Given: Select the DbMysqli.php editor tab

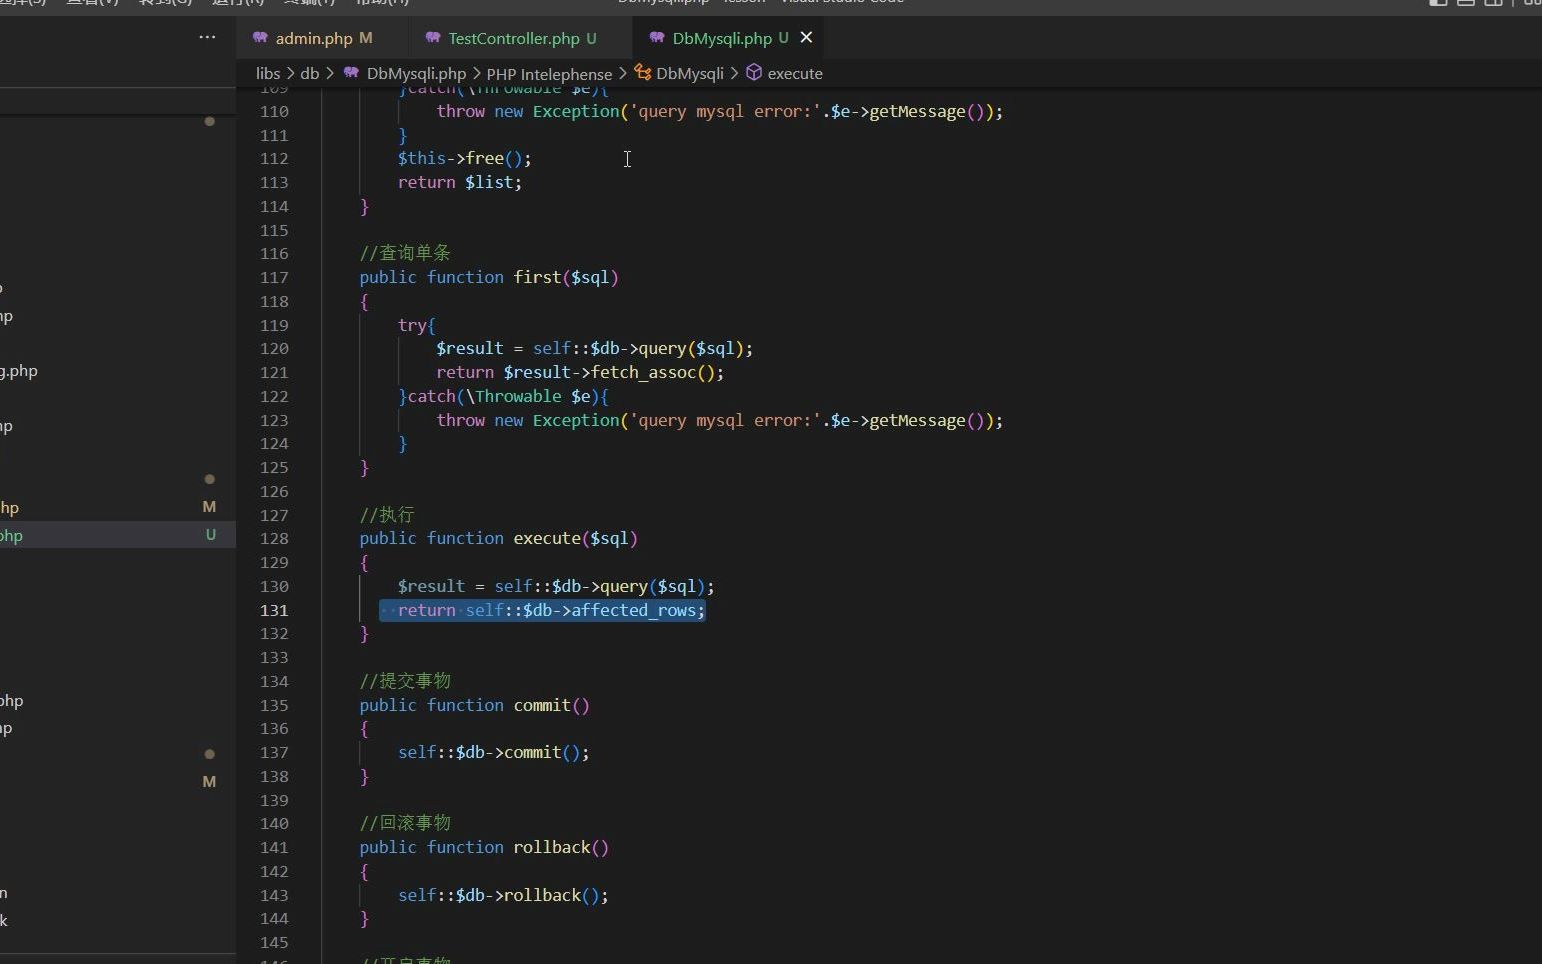Looking at the screenshot, I should coord(721,38).
